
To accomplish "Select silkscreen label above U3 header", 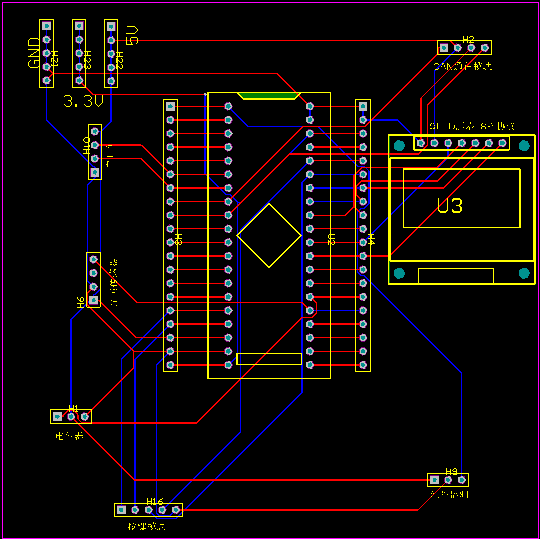I will (472, 126).
